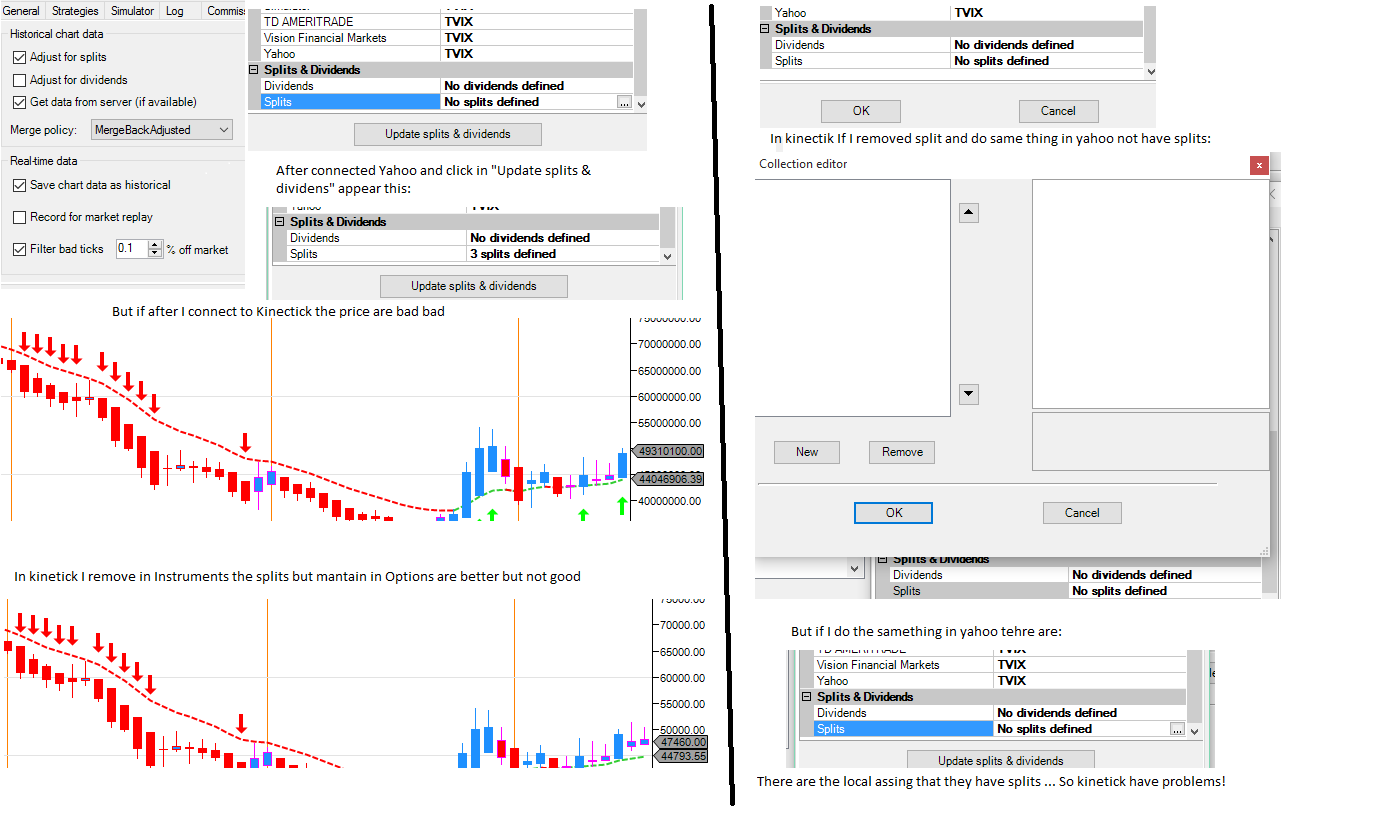Open the Strategies tab
The width and height of the screenshot is (1383, 813).
coord(75,11)
